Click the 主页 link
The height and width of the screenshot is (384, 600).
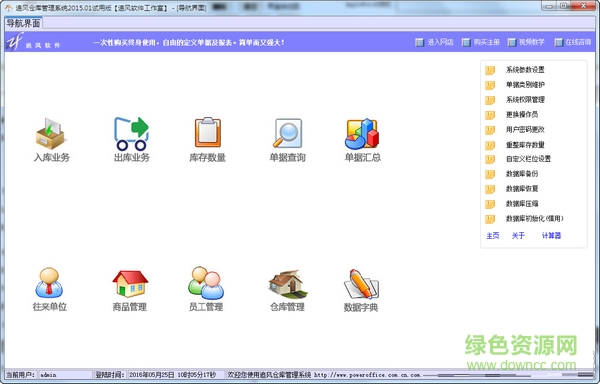coord(492,236)
